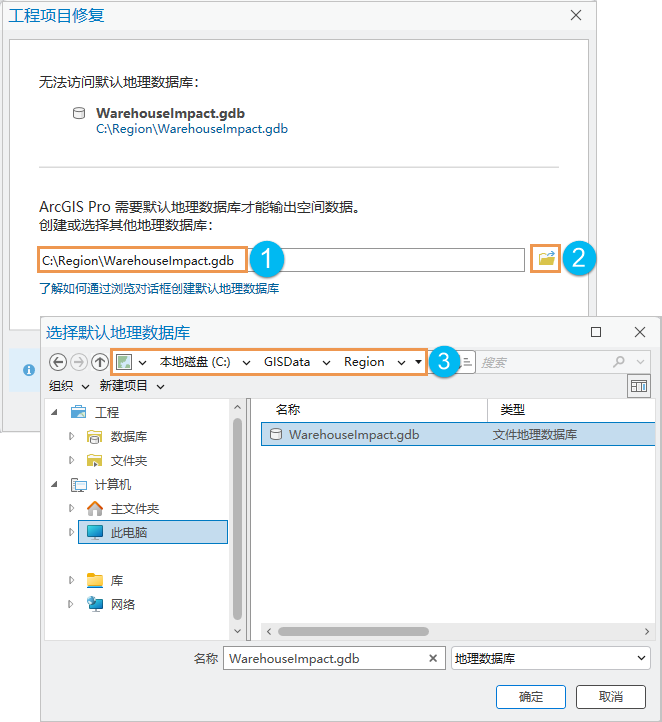Click the 此电脑 monitor icon
The image size is (662, 722).
[x=95, y=532]
